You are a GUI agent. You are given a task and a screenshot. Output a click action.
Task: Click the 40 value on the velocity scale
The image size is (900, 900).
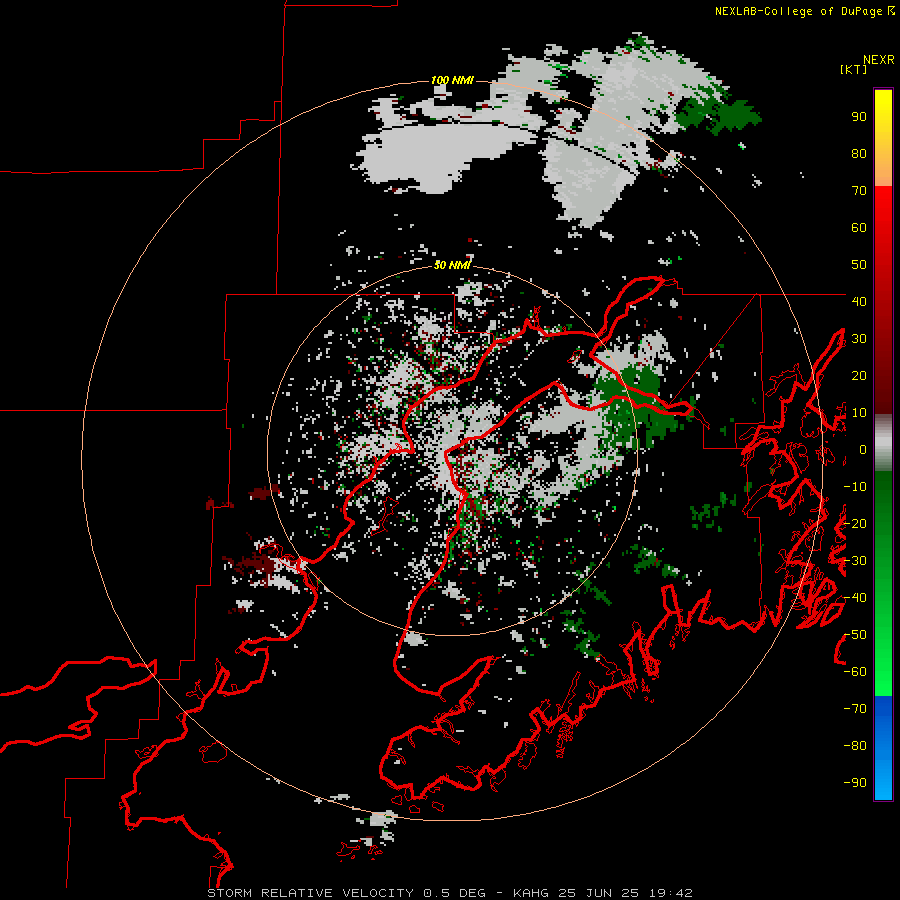click(x=859, y=302)
